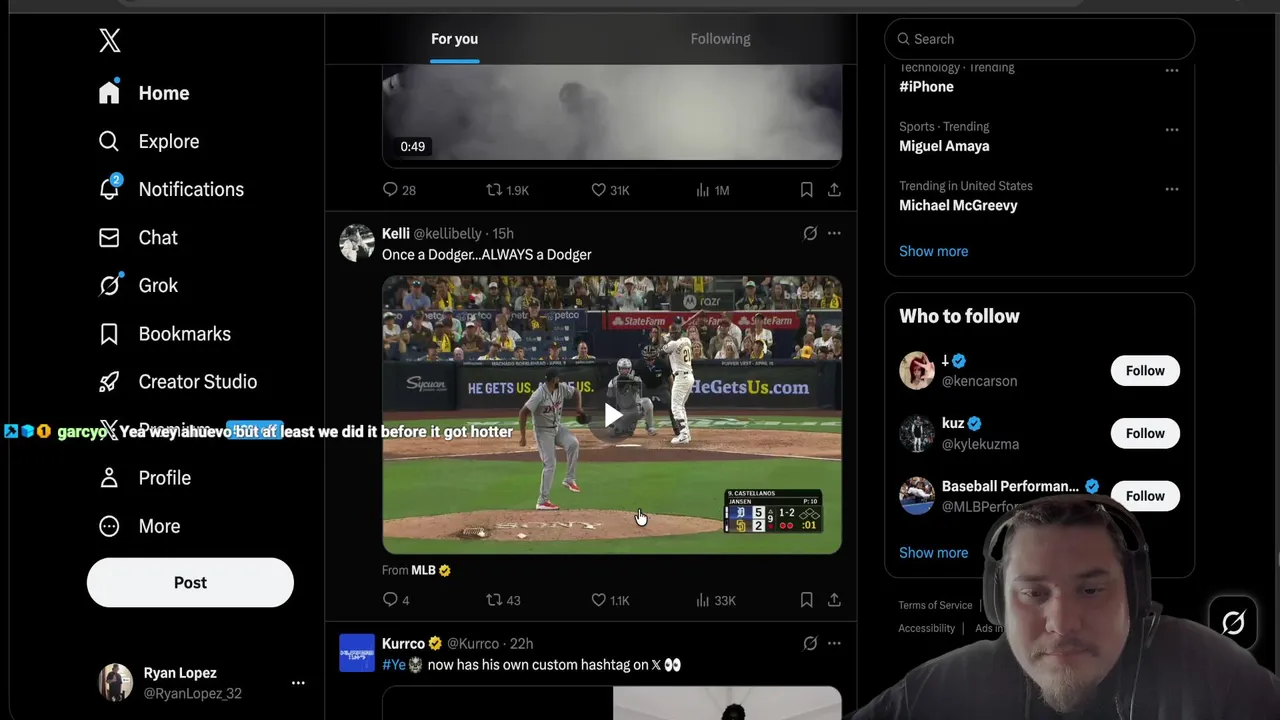Screen dimensions: 1280x720
Task: Bookmark Kelli's Dodger post
Action: [806, 600]
